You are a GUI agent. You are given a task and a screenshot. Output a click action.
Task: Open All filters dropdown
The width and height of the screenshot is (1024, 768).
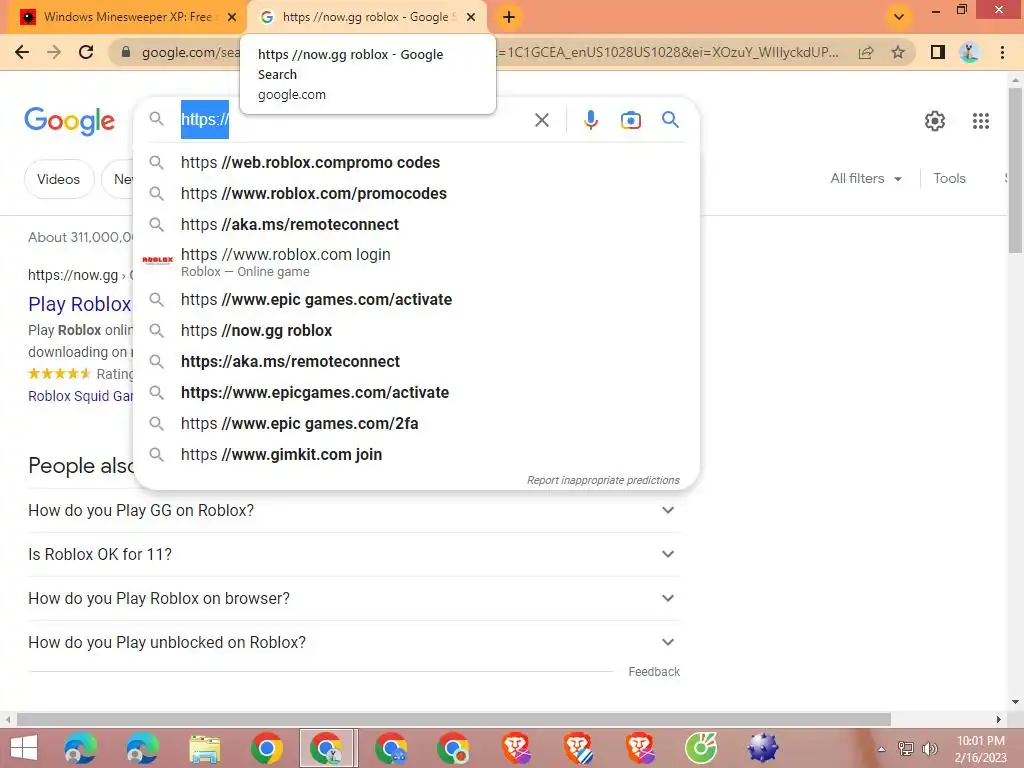[x=866, y=178]
